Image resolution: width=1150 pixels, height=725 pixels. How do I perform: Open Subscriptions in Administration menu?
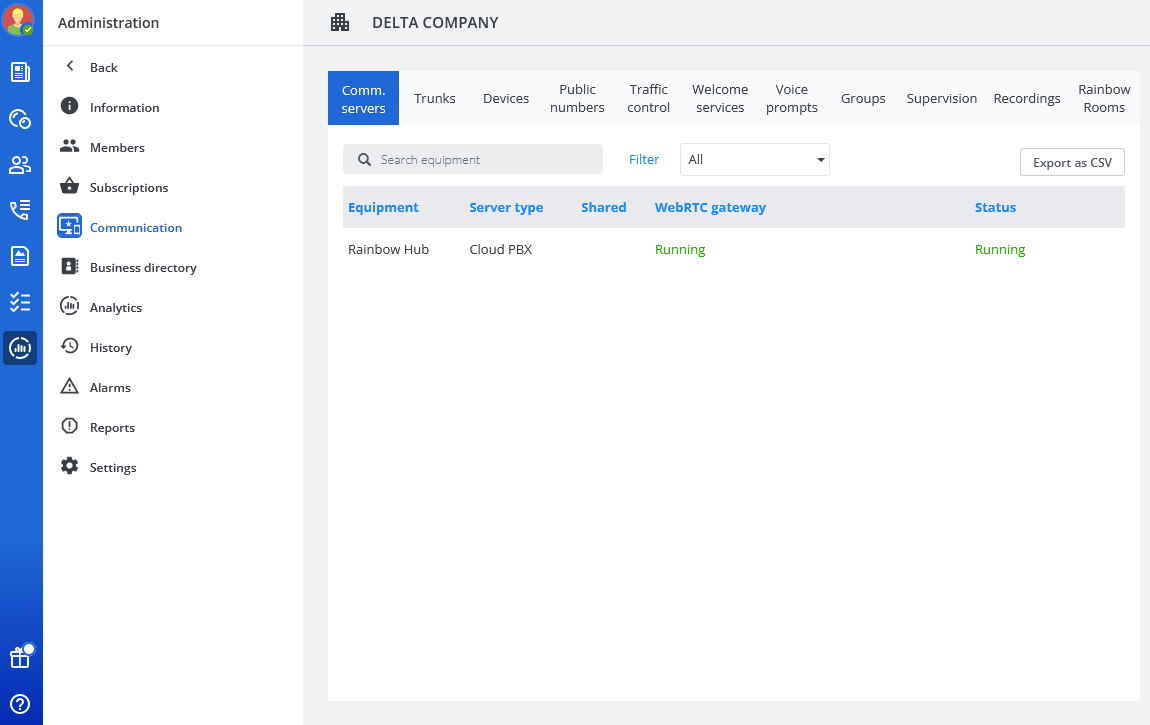point(128,188)
